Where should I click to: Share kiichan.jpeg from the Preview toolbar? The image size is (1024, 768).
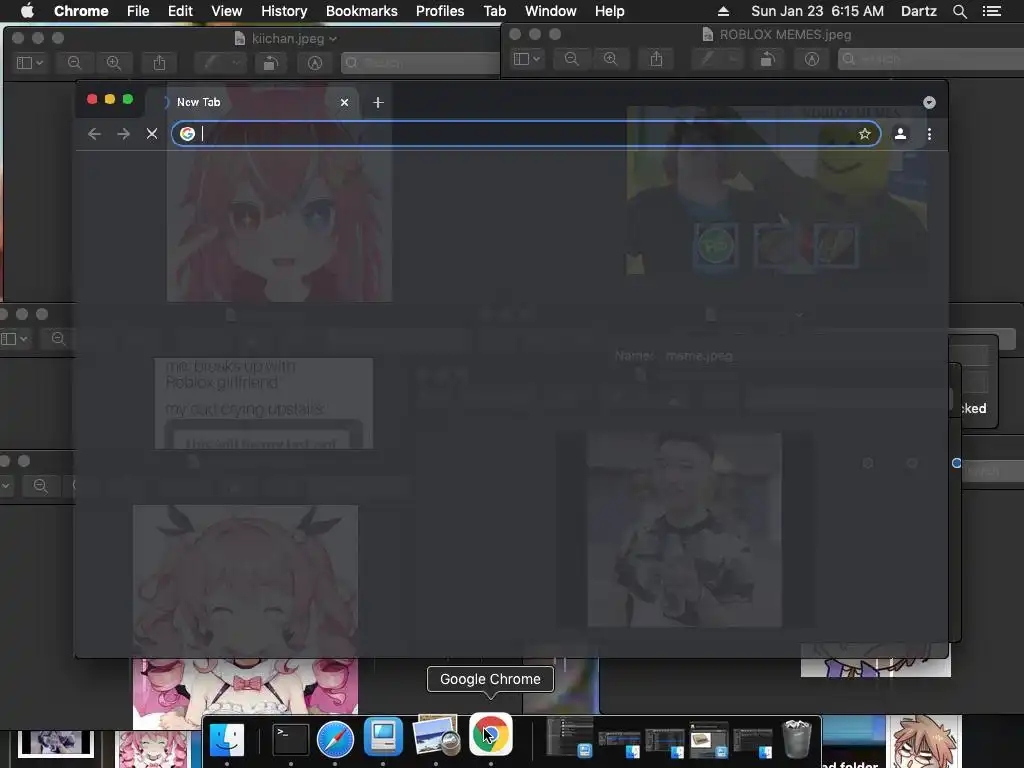(159, 63)
